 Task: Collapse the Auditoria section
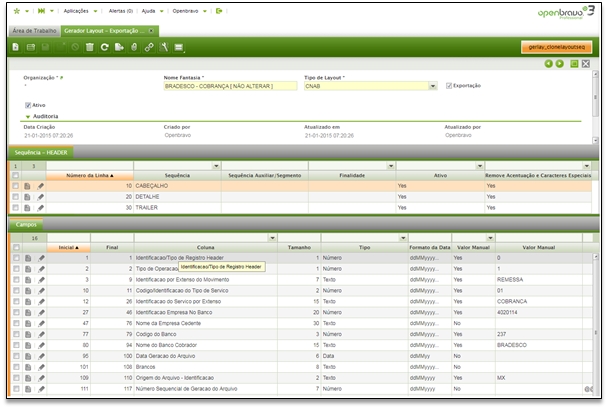pyautogui.click(x=28, y=117)
